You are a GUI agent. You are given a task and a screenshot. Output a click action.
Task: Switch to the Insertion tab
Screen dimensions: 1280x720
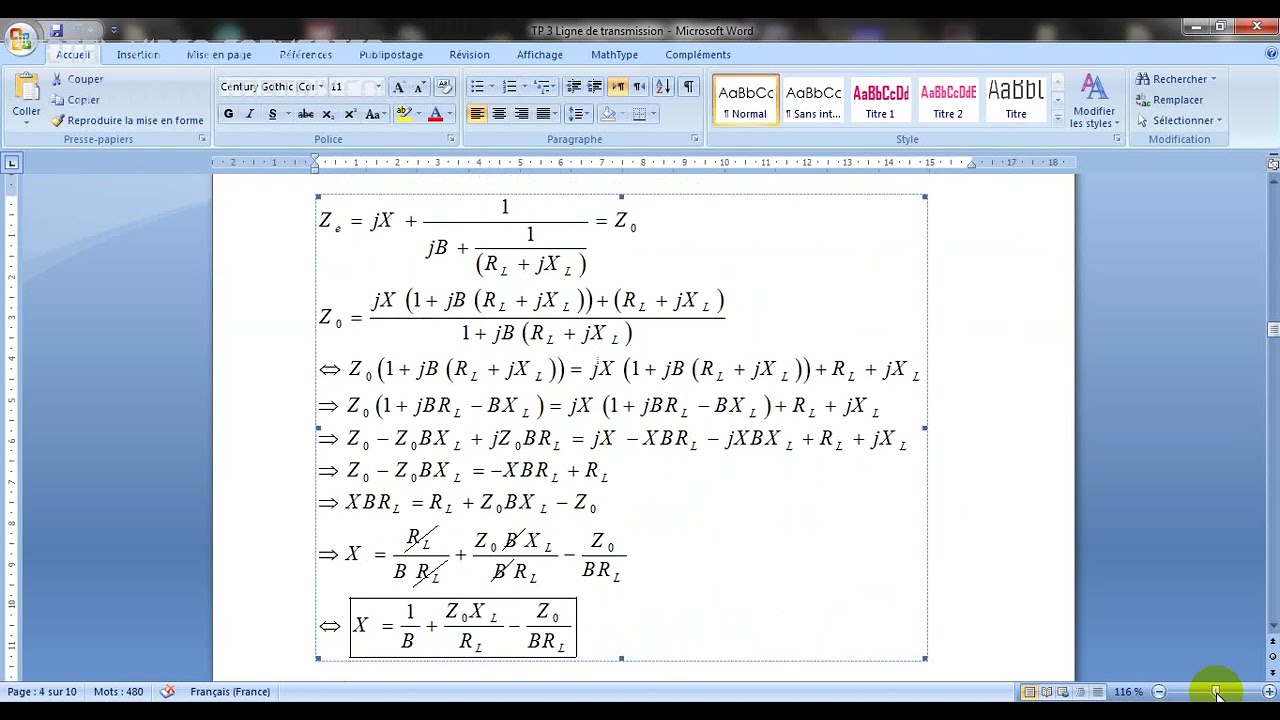[138, 55]
